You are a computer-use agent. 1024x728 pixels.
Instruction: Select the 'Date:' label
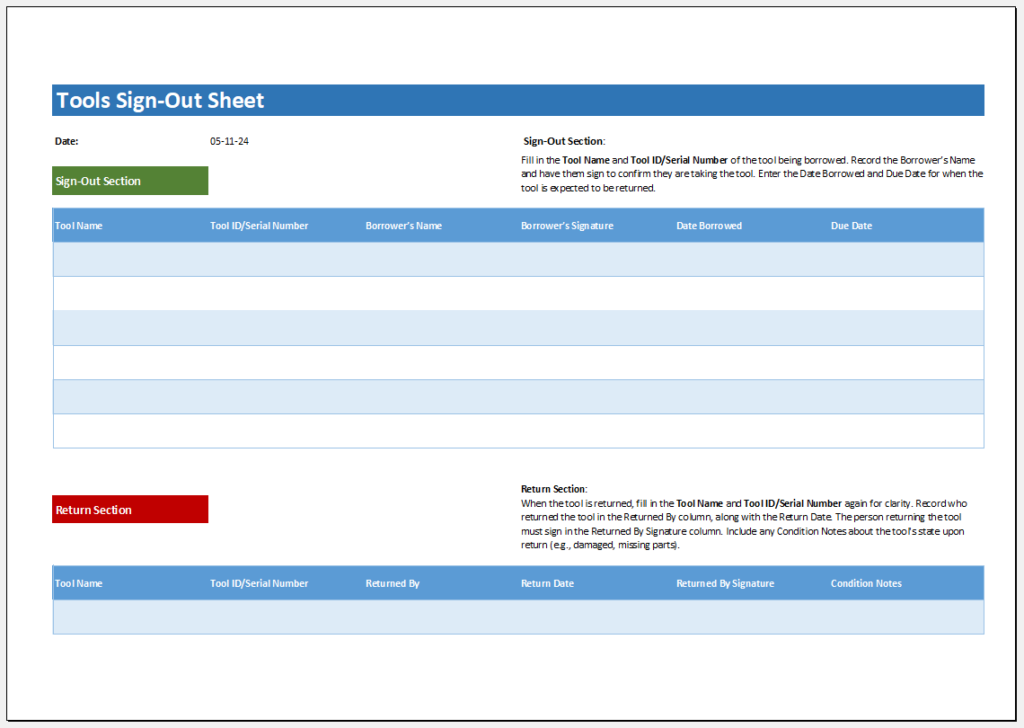[x=67, y=141]
